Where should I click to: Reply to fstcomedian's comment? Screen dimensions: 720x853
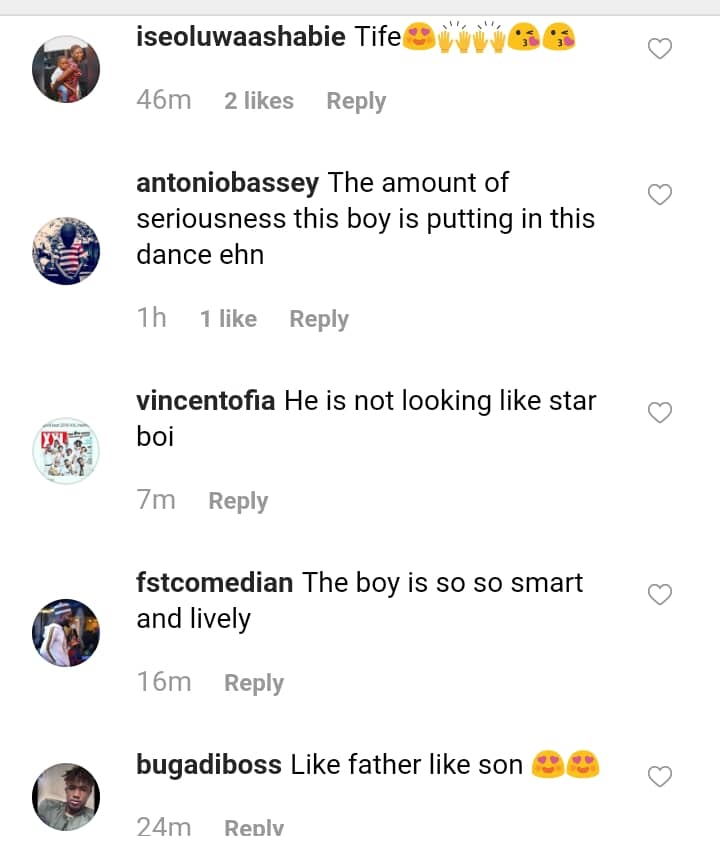254,683
